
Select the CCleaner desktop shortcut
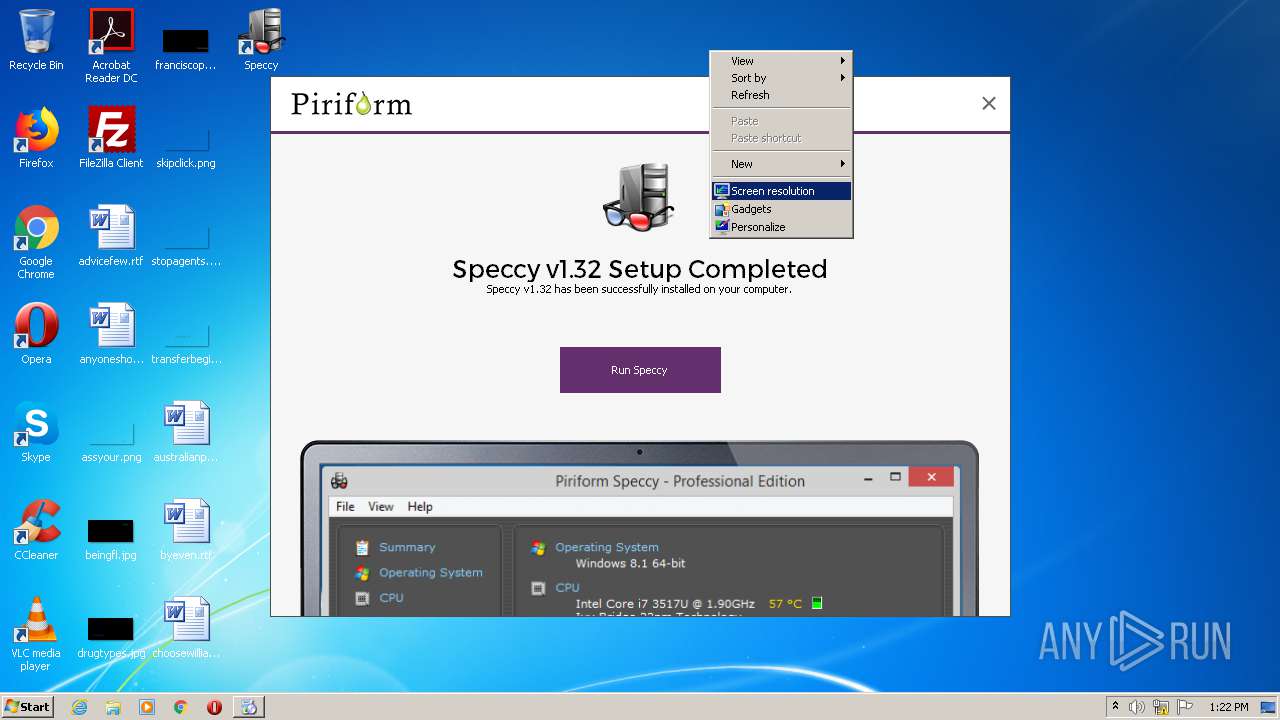[x=36, y=530]
